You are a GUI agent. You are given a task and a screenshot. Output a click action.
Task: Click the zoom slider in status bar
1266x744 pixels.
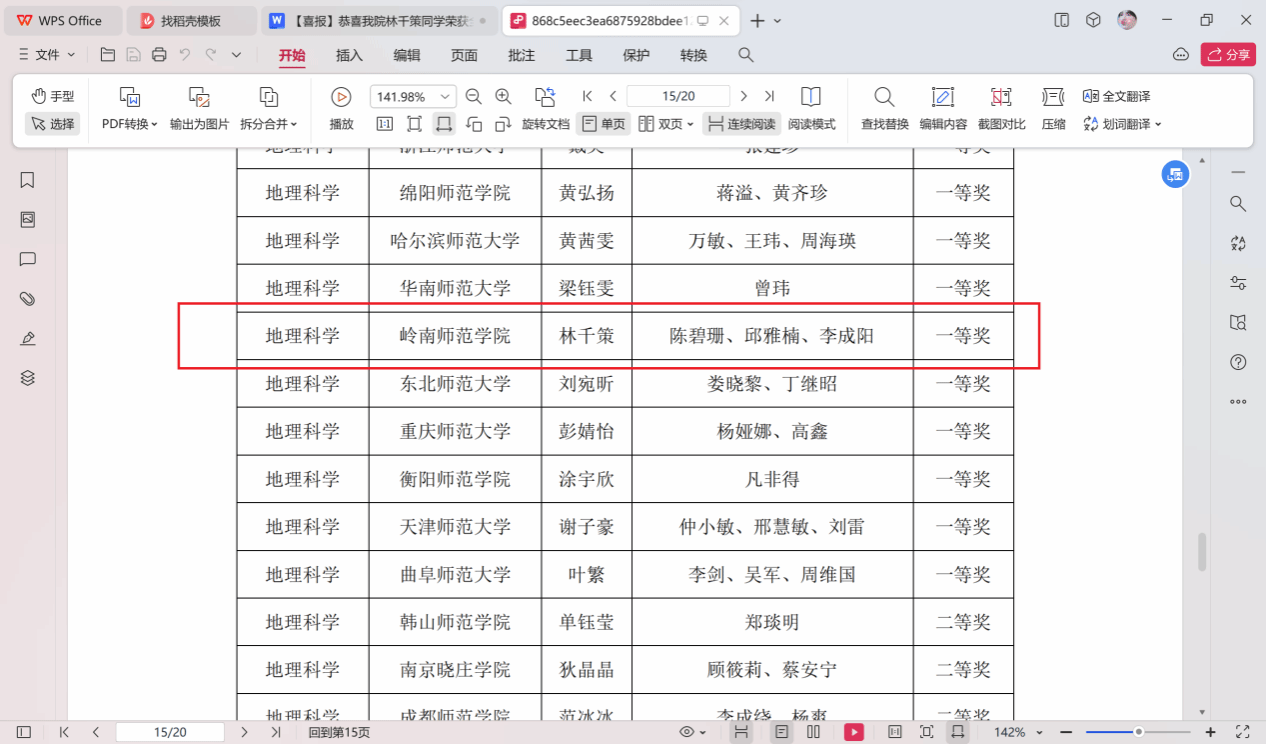point(1138,732)
